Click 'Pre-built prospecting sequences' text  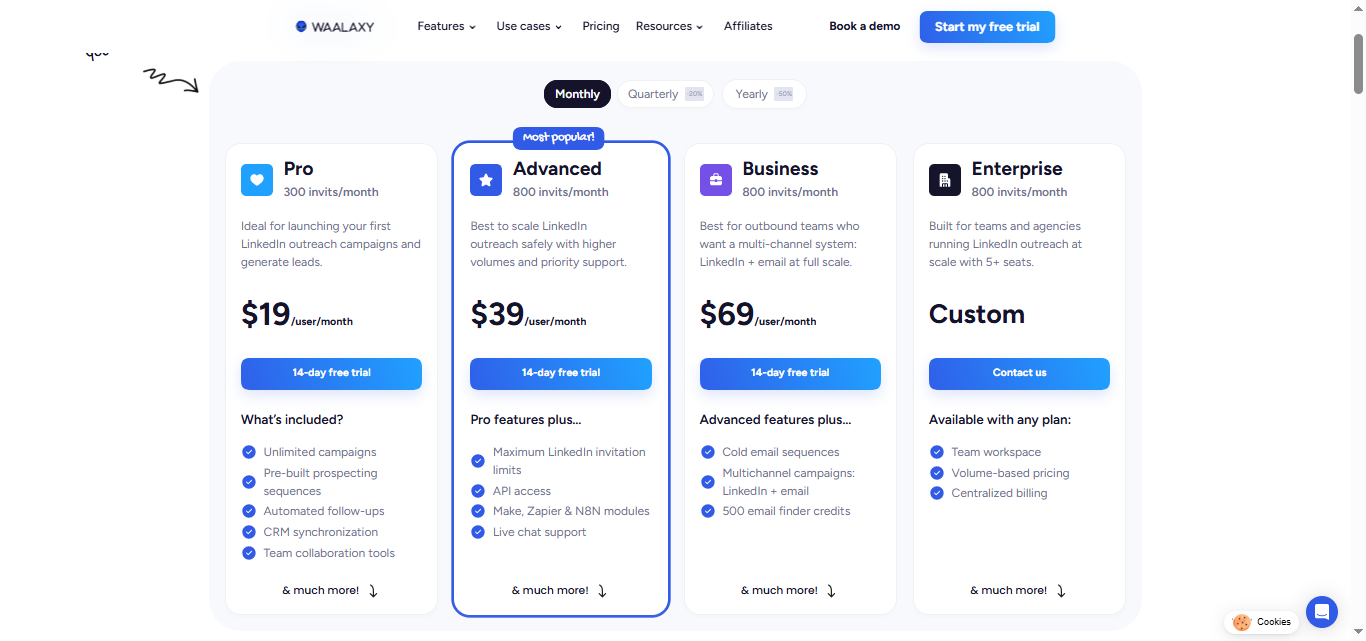(321, 482)
